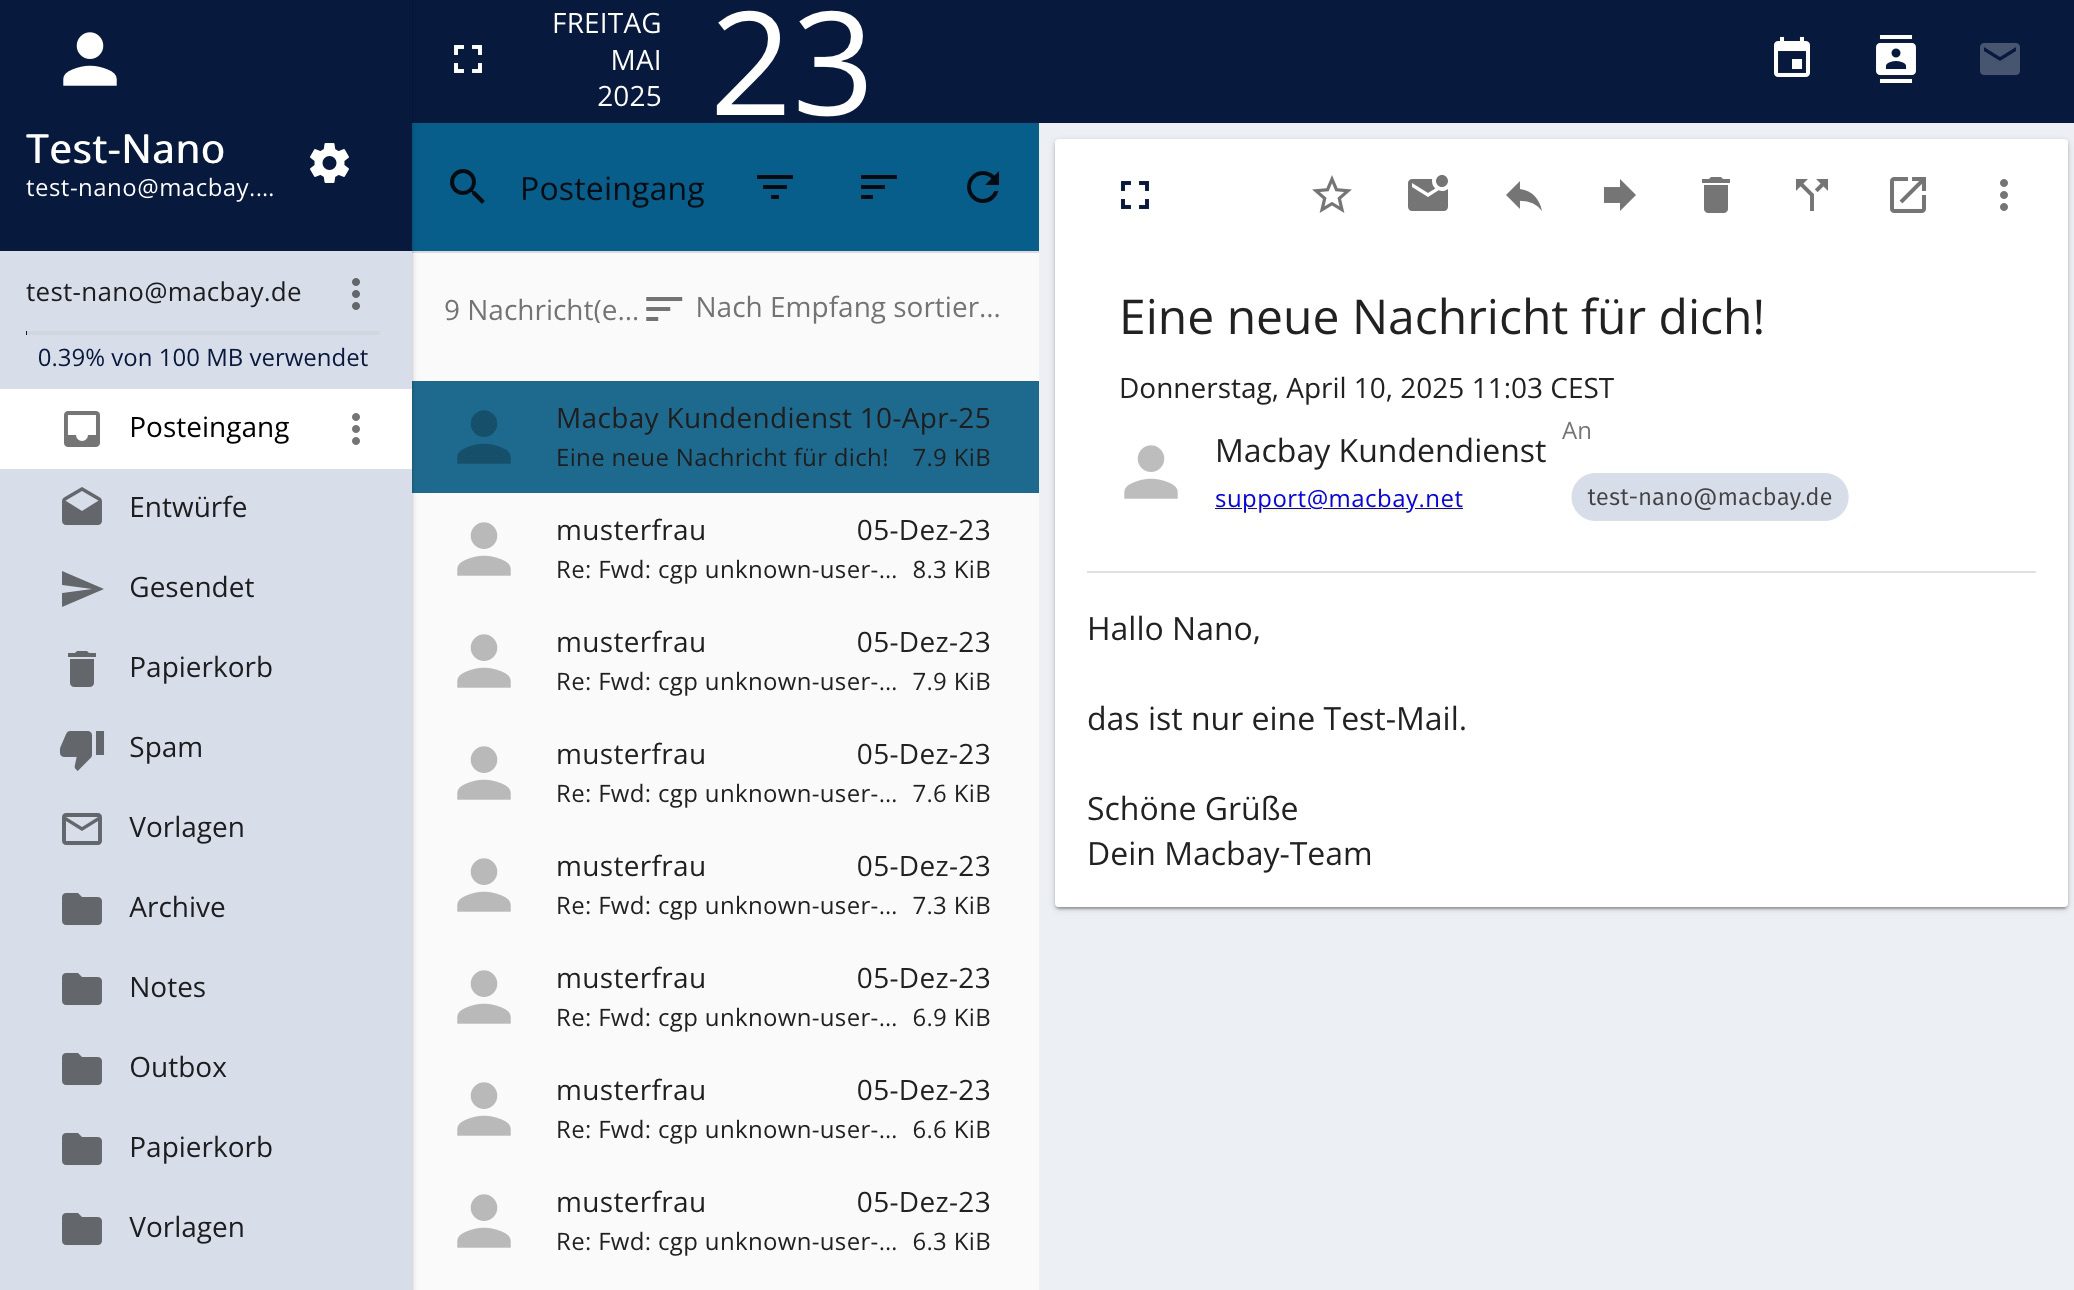Click the storage usage 0.39% von 100 MB
2074x1290 pixels.
[202, 357]
